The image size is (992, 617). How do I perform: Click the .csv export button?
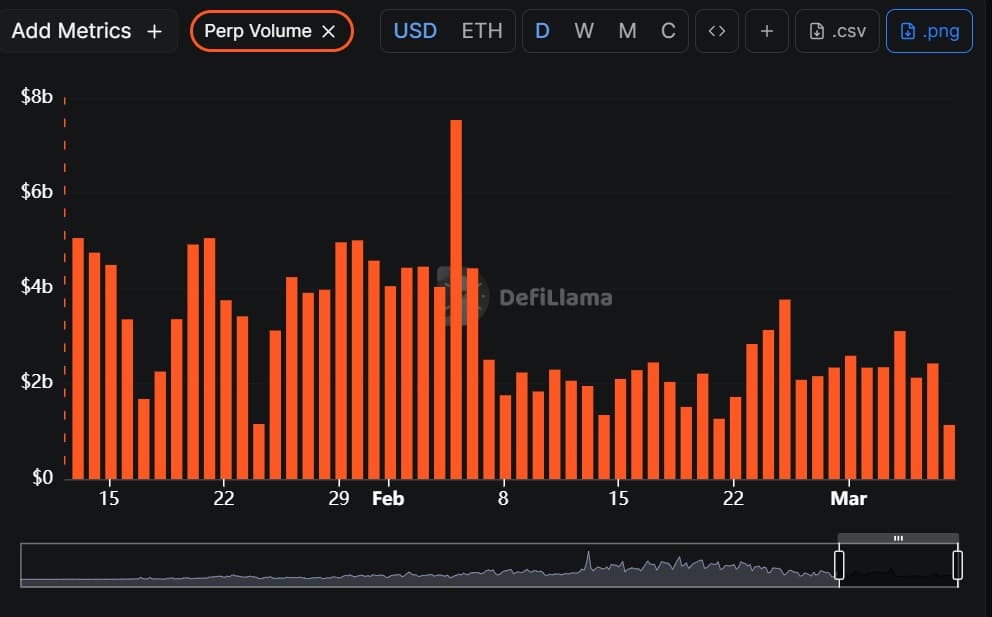point(837,31)
